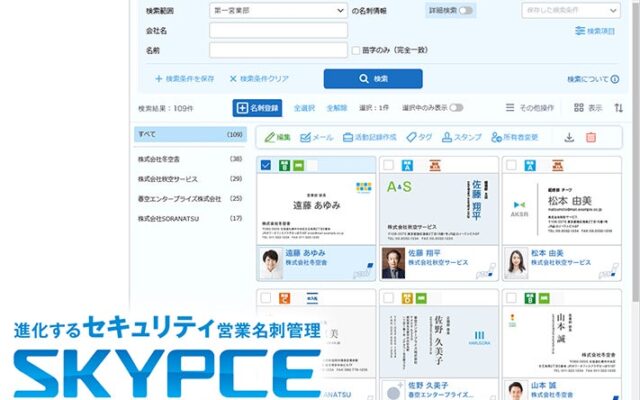Viewport: 640px width, 400px height.
Task: Click 遠藤 あゆみ profile photo
Action: [x=271, y=264]
